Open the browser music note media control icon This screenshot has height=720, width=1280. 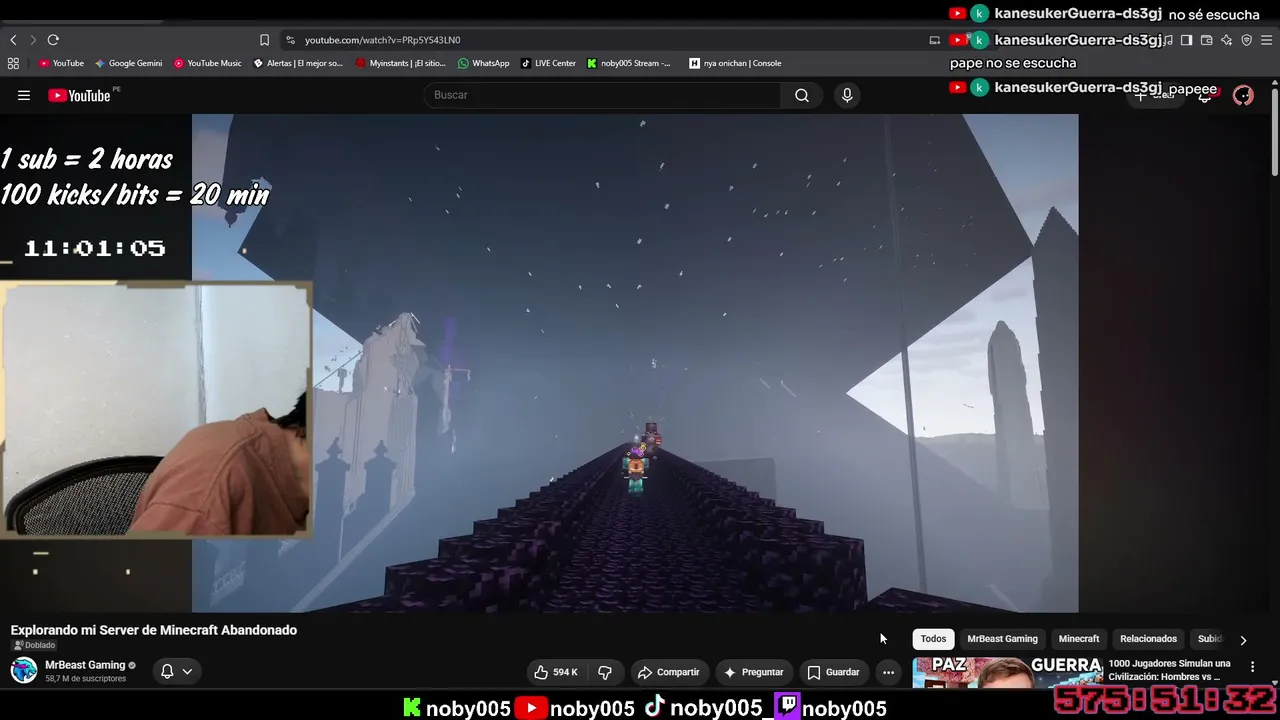tap(1168, 40)
